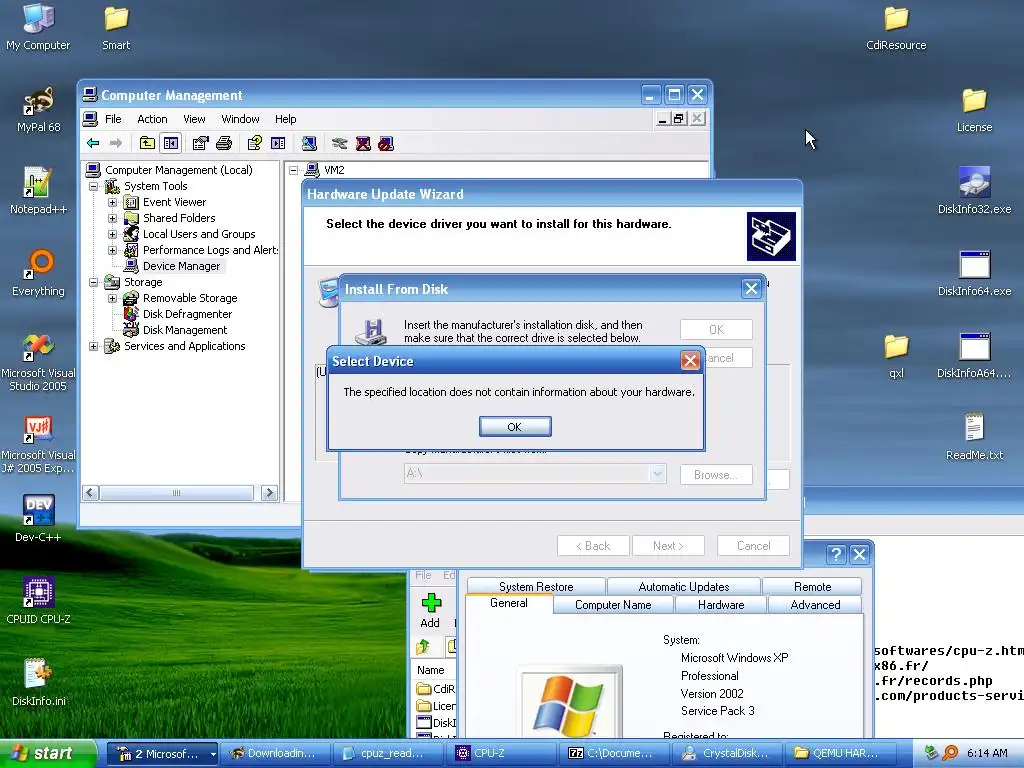Screen dimensions: 1024x768
Task: Select the DiskInfo.ini desktop file
Action: point(38,683)
